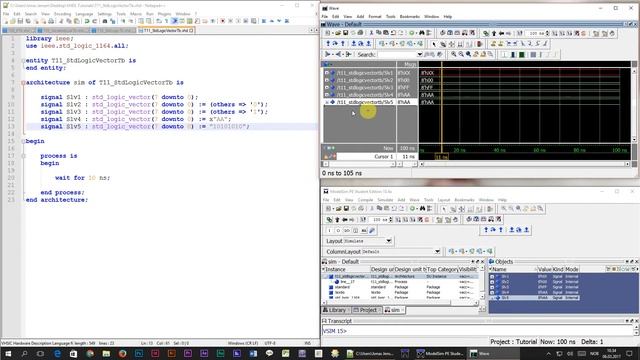Image resolution: width=640 pixels, height=360 pixels.
Task: Collapse process fold marker at line 17
Action: [23, 156]
